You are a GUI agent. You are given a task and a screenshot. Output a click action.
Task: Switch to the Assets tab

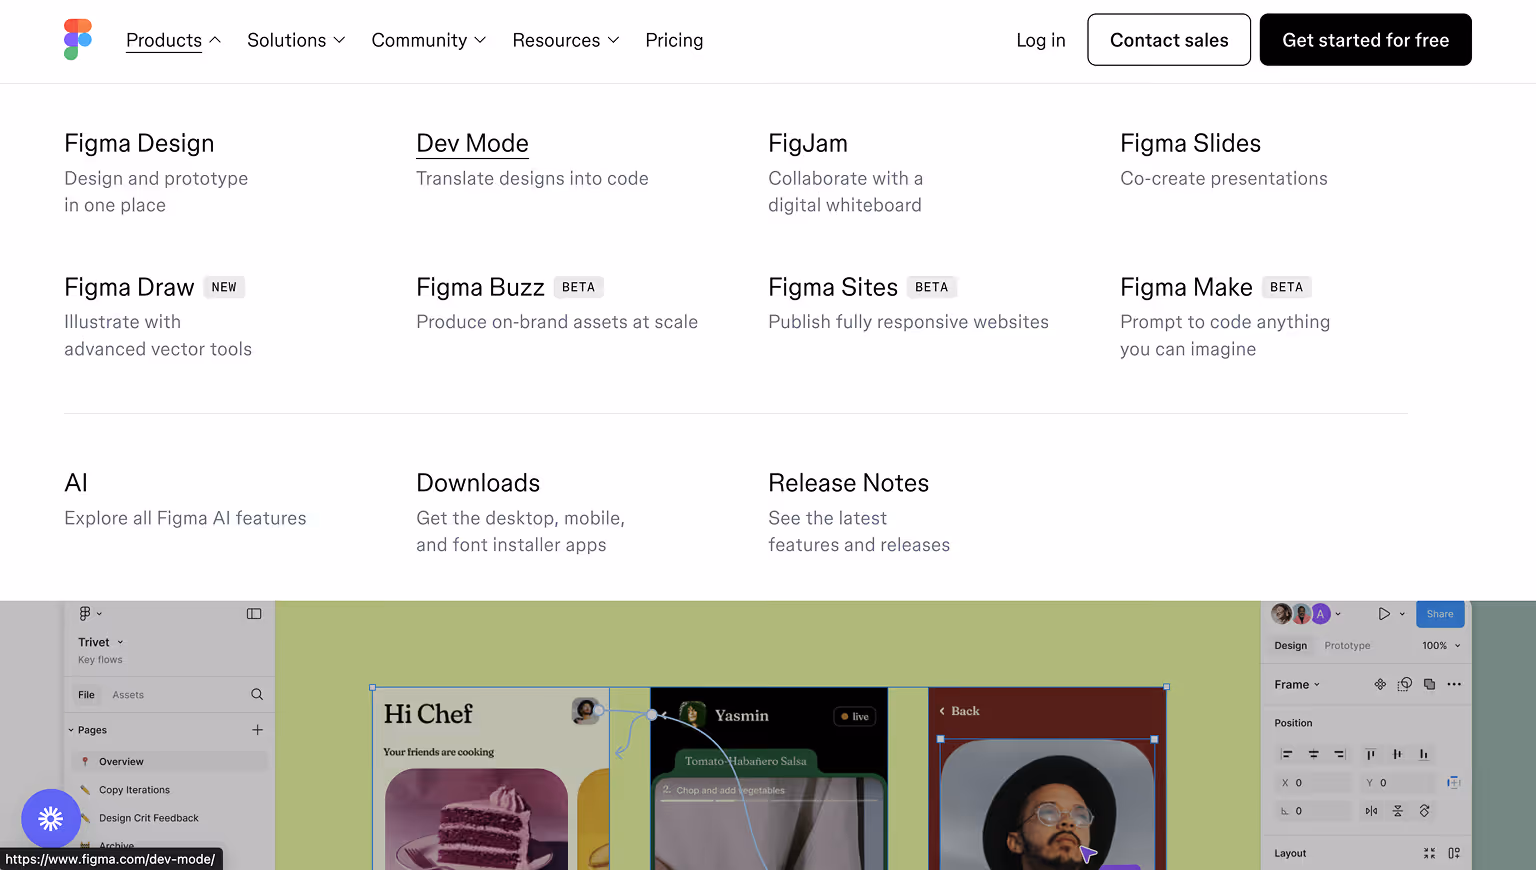[x=128, y=695]
